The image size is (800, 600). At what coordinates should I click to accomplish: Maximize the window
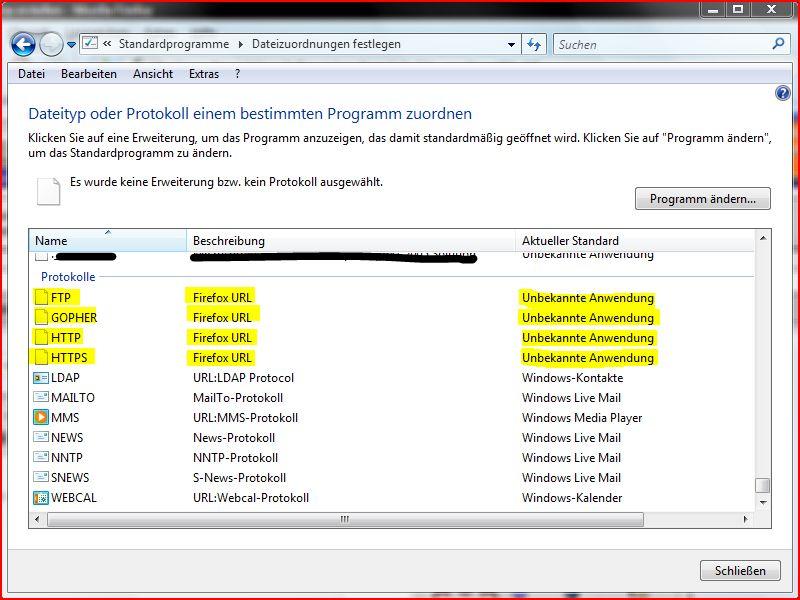point(738,9)
